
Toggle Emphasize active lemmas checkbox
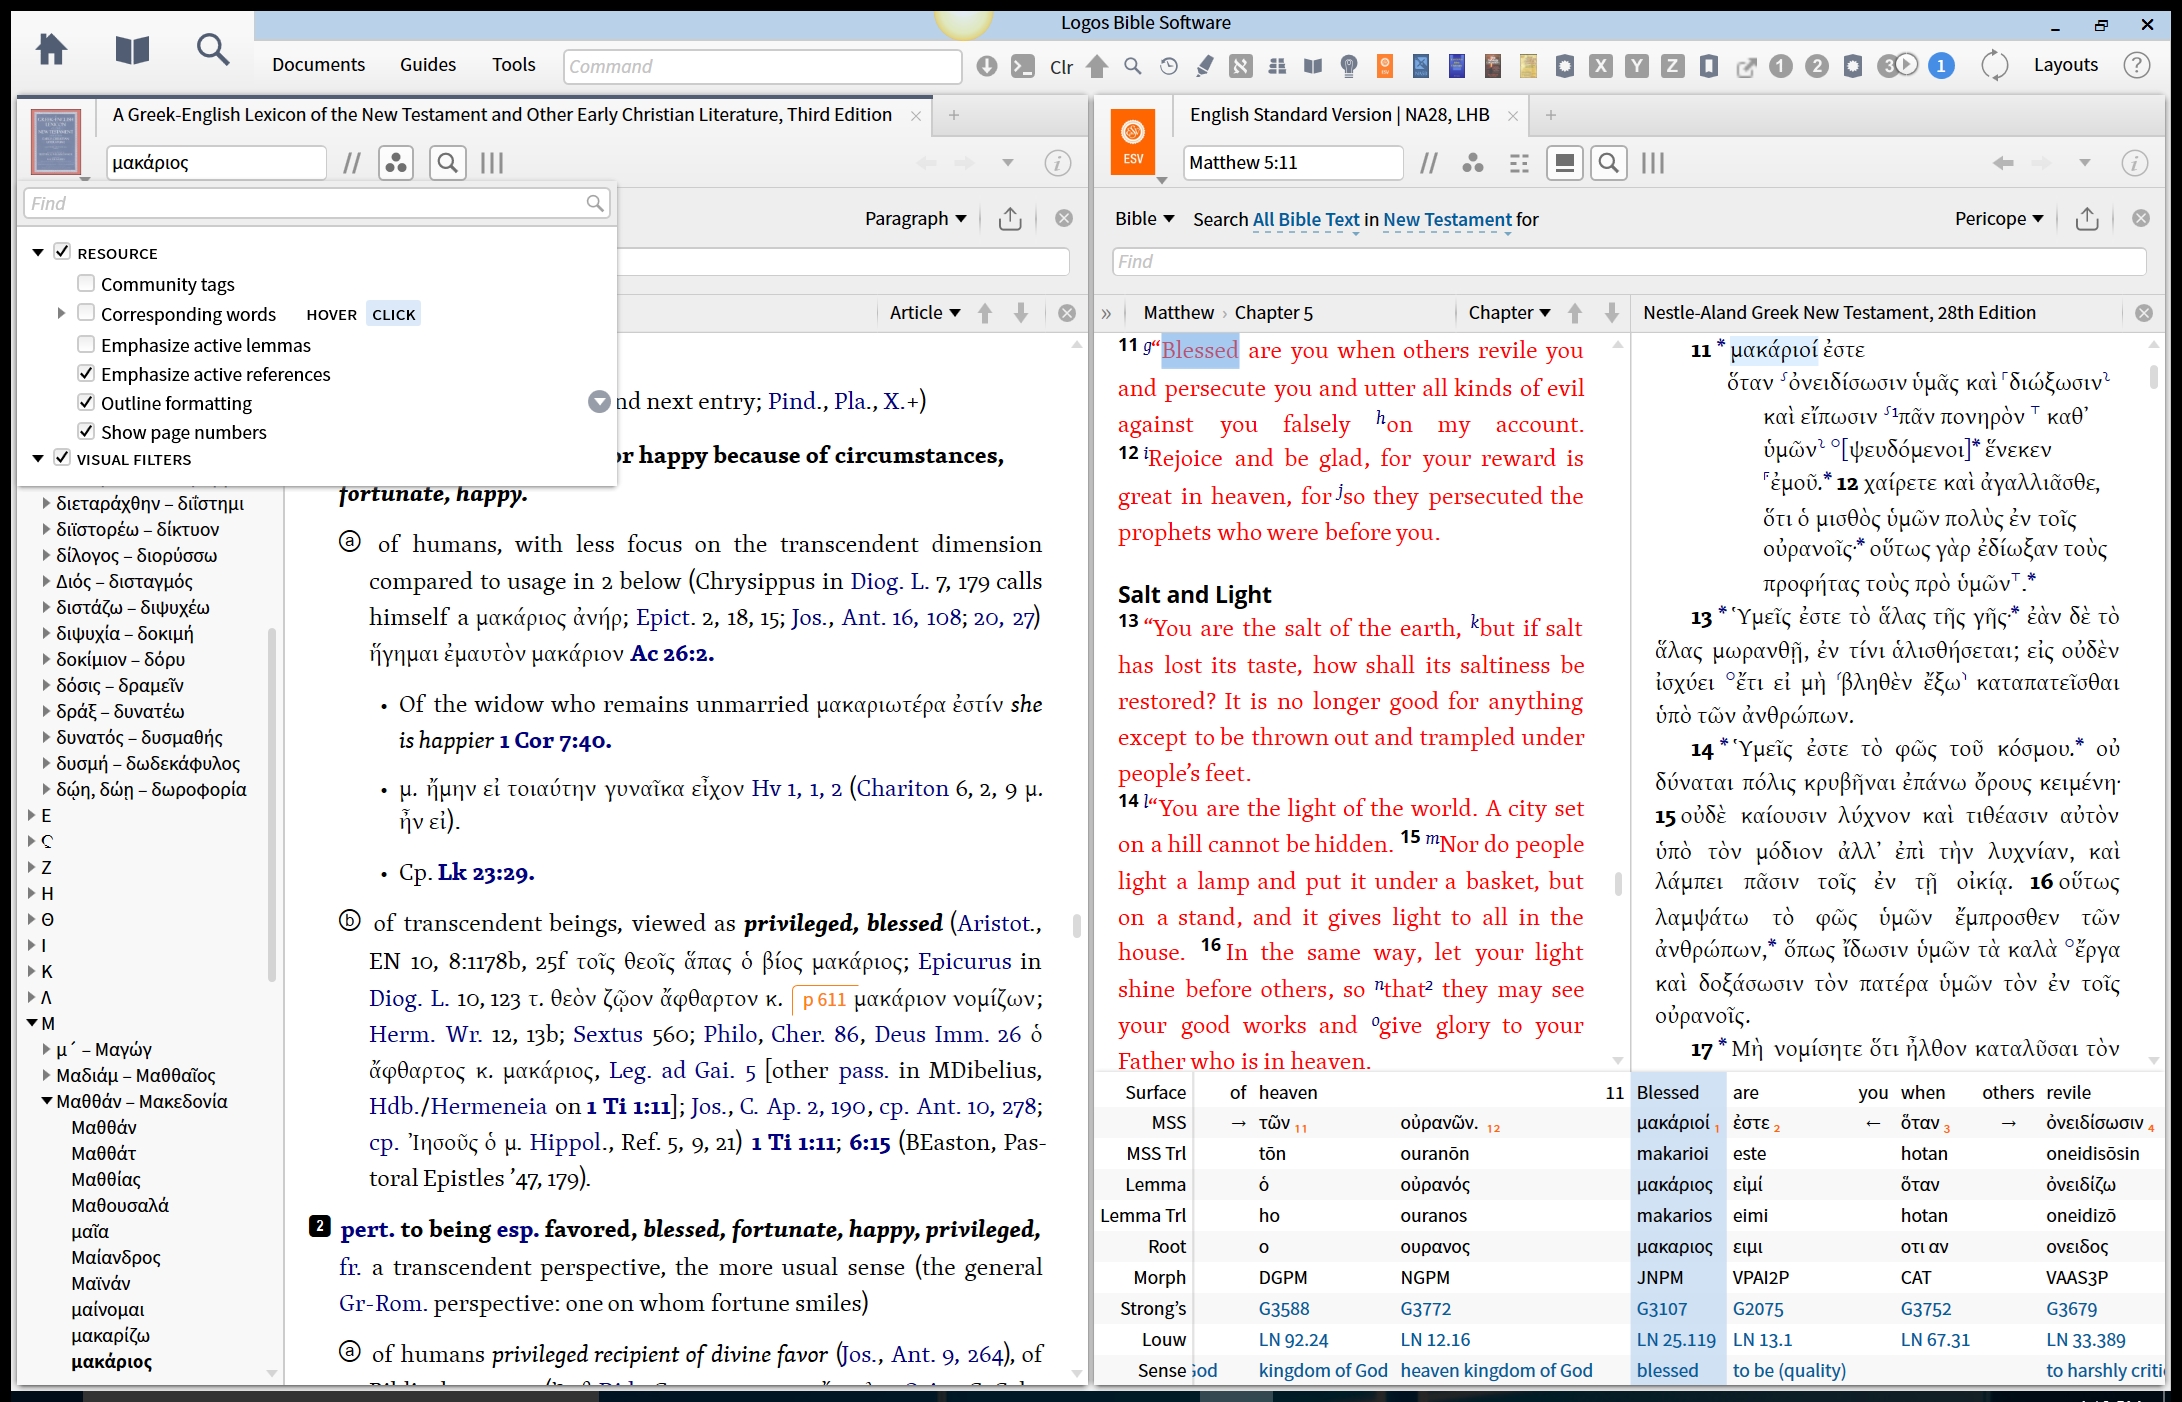(x=87, y=345)
